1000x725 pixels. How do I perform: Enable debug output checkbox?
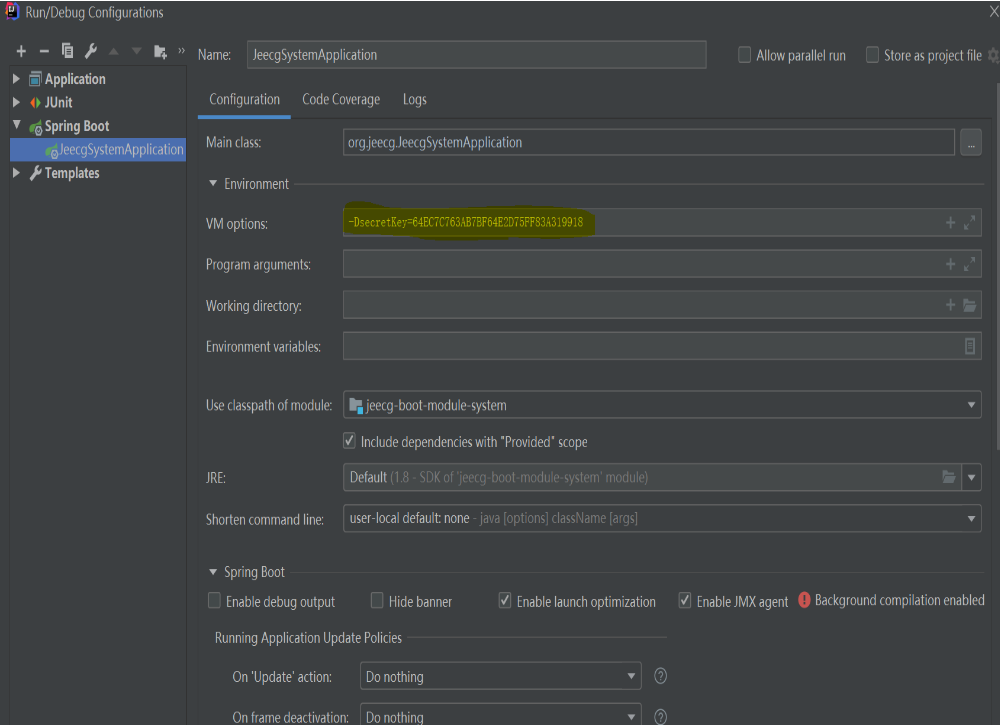pos(214,601)
